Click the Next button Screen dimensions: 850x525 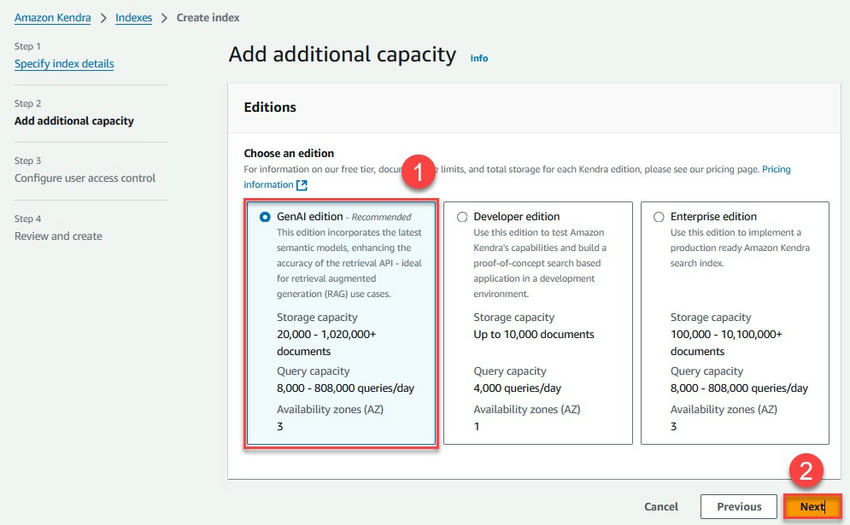tap(811, 507)
